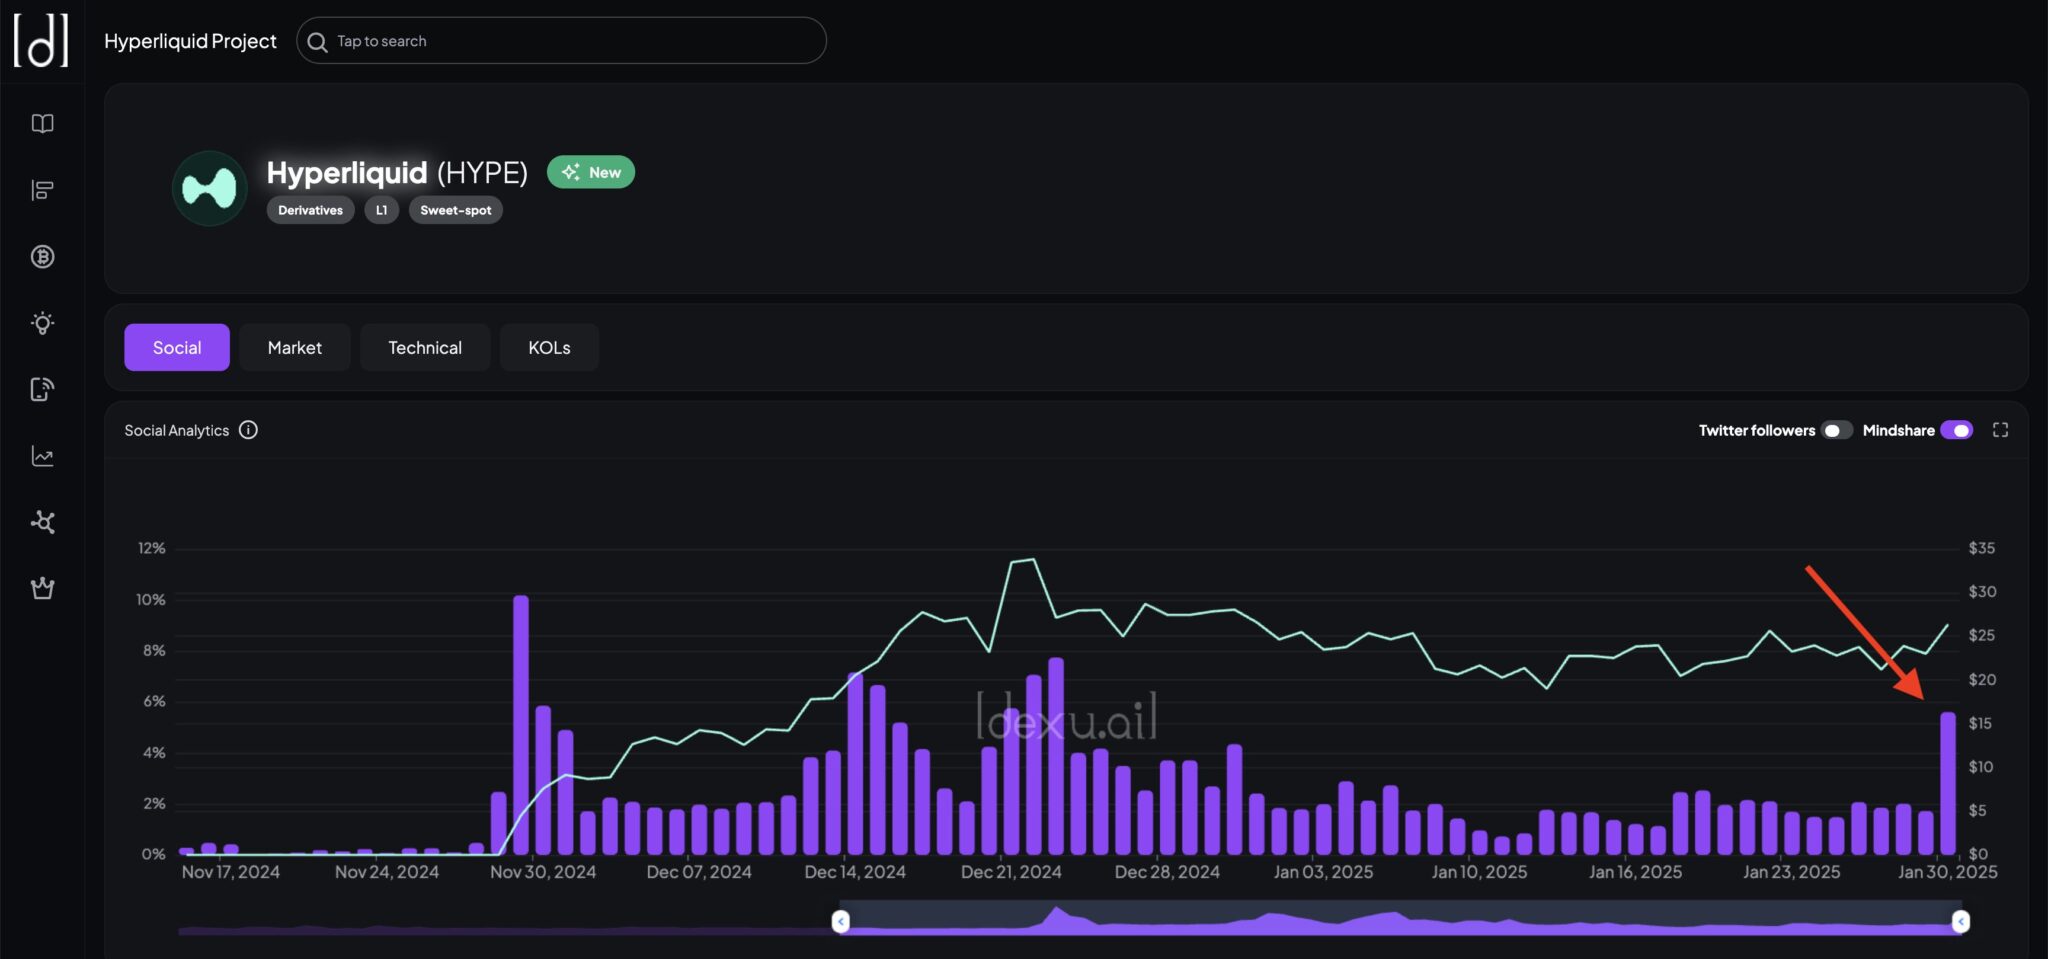2048x959 pixels.
Task: Open the crown leaderboard sidebar icon
Action: tap(42, 588)
